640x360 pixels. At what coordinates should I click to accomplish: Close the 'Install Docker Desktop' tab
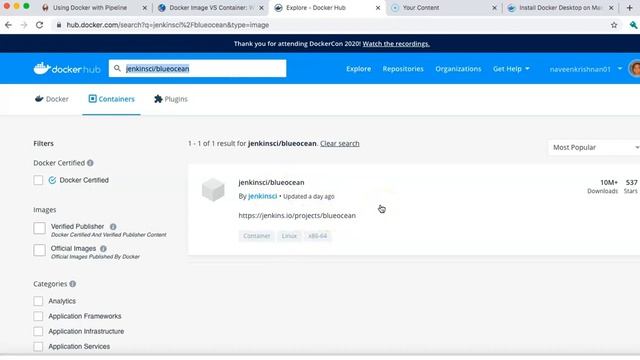pyautogui.click(x=611, y=8)
